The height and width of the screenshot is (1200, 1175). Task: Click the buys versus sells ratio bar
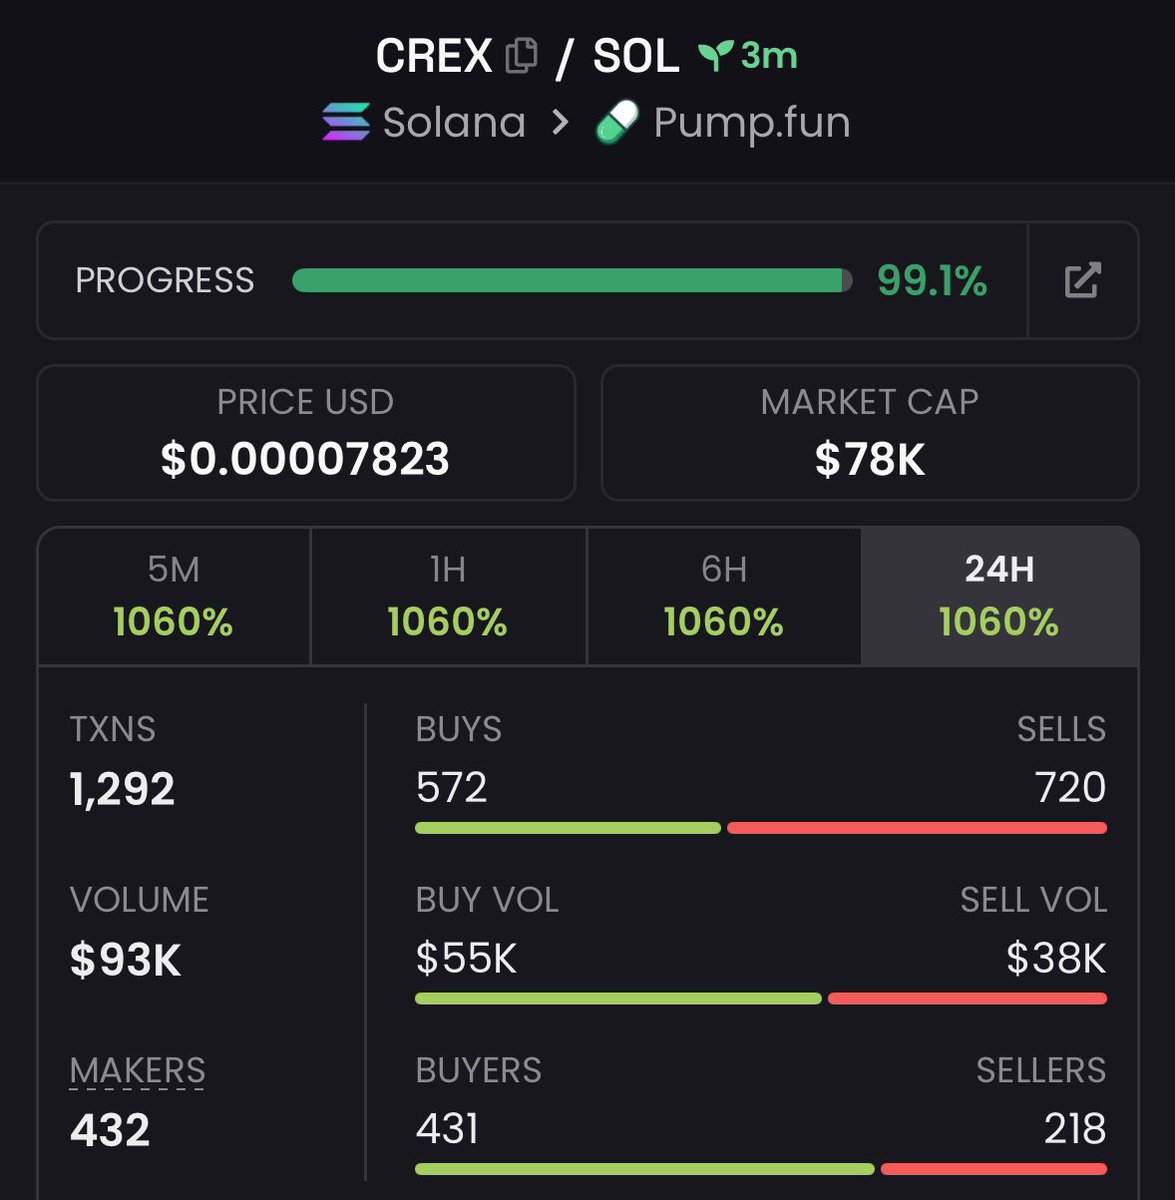760,828
